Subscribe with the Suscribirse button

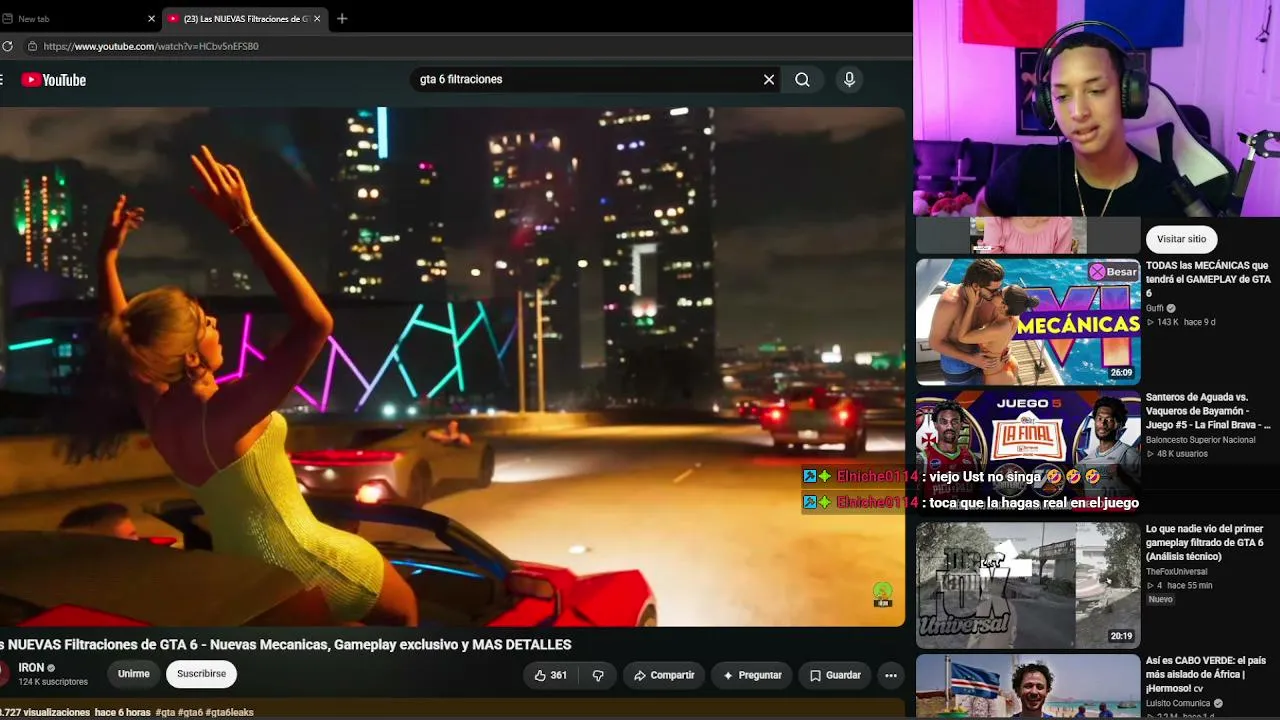point(201,674)
